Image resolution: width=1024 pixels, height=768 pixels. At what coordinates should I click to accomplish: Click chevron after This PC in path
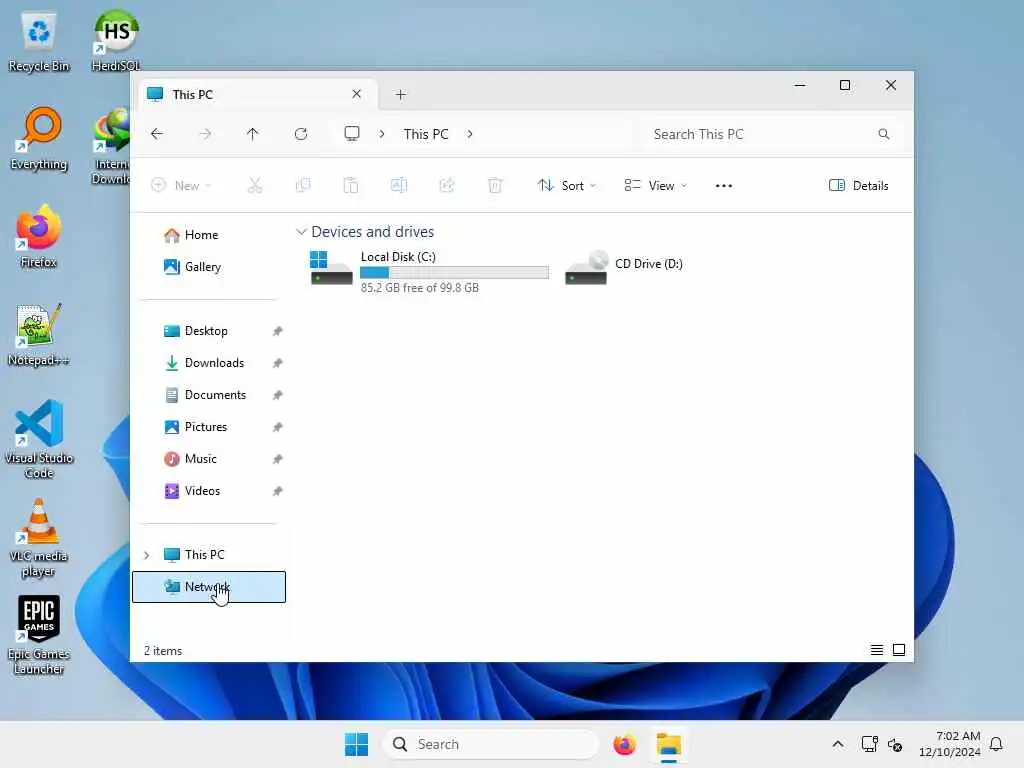pos(470,134)
